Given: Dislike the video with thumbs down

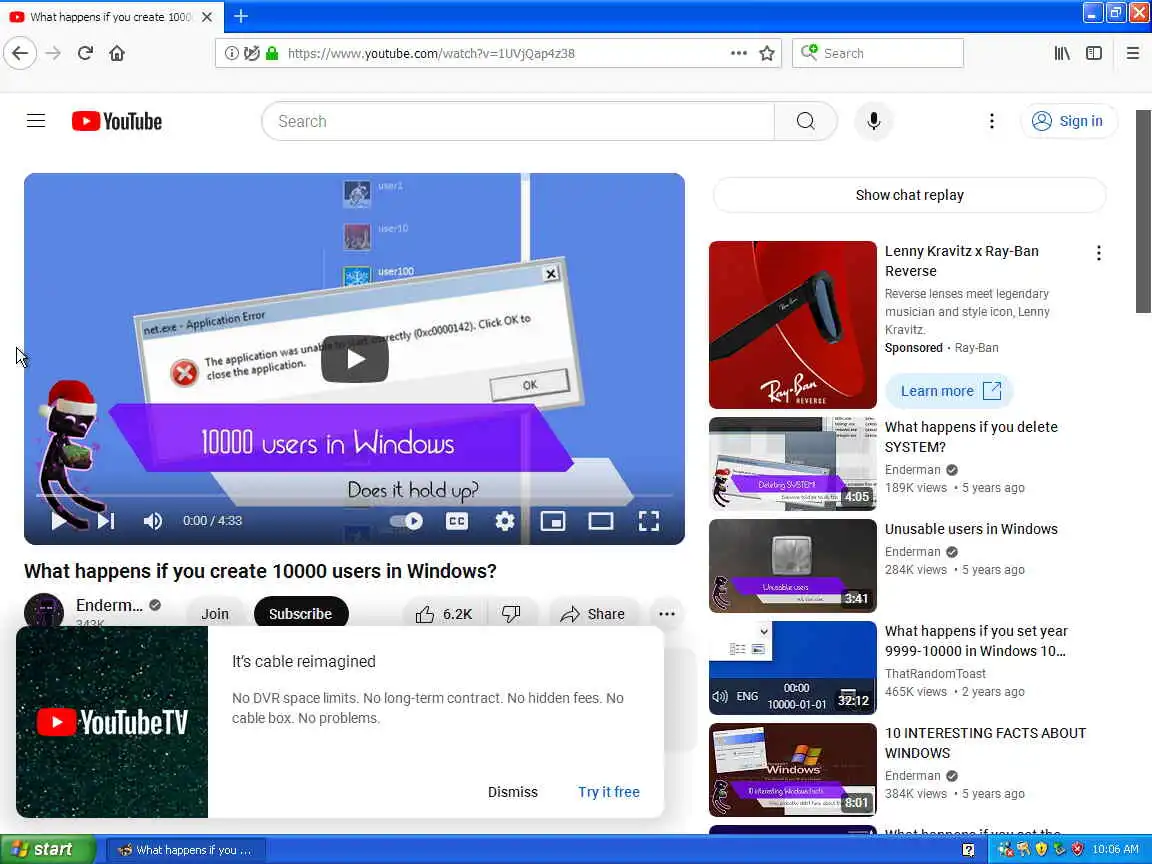Looking at the screenshot, I should [x=511, y=613].
